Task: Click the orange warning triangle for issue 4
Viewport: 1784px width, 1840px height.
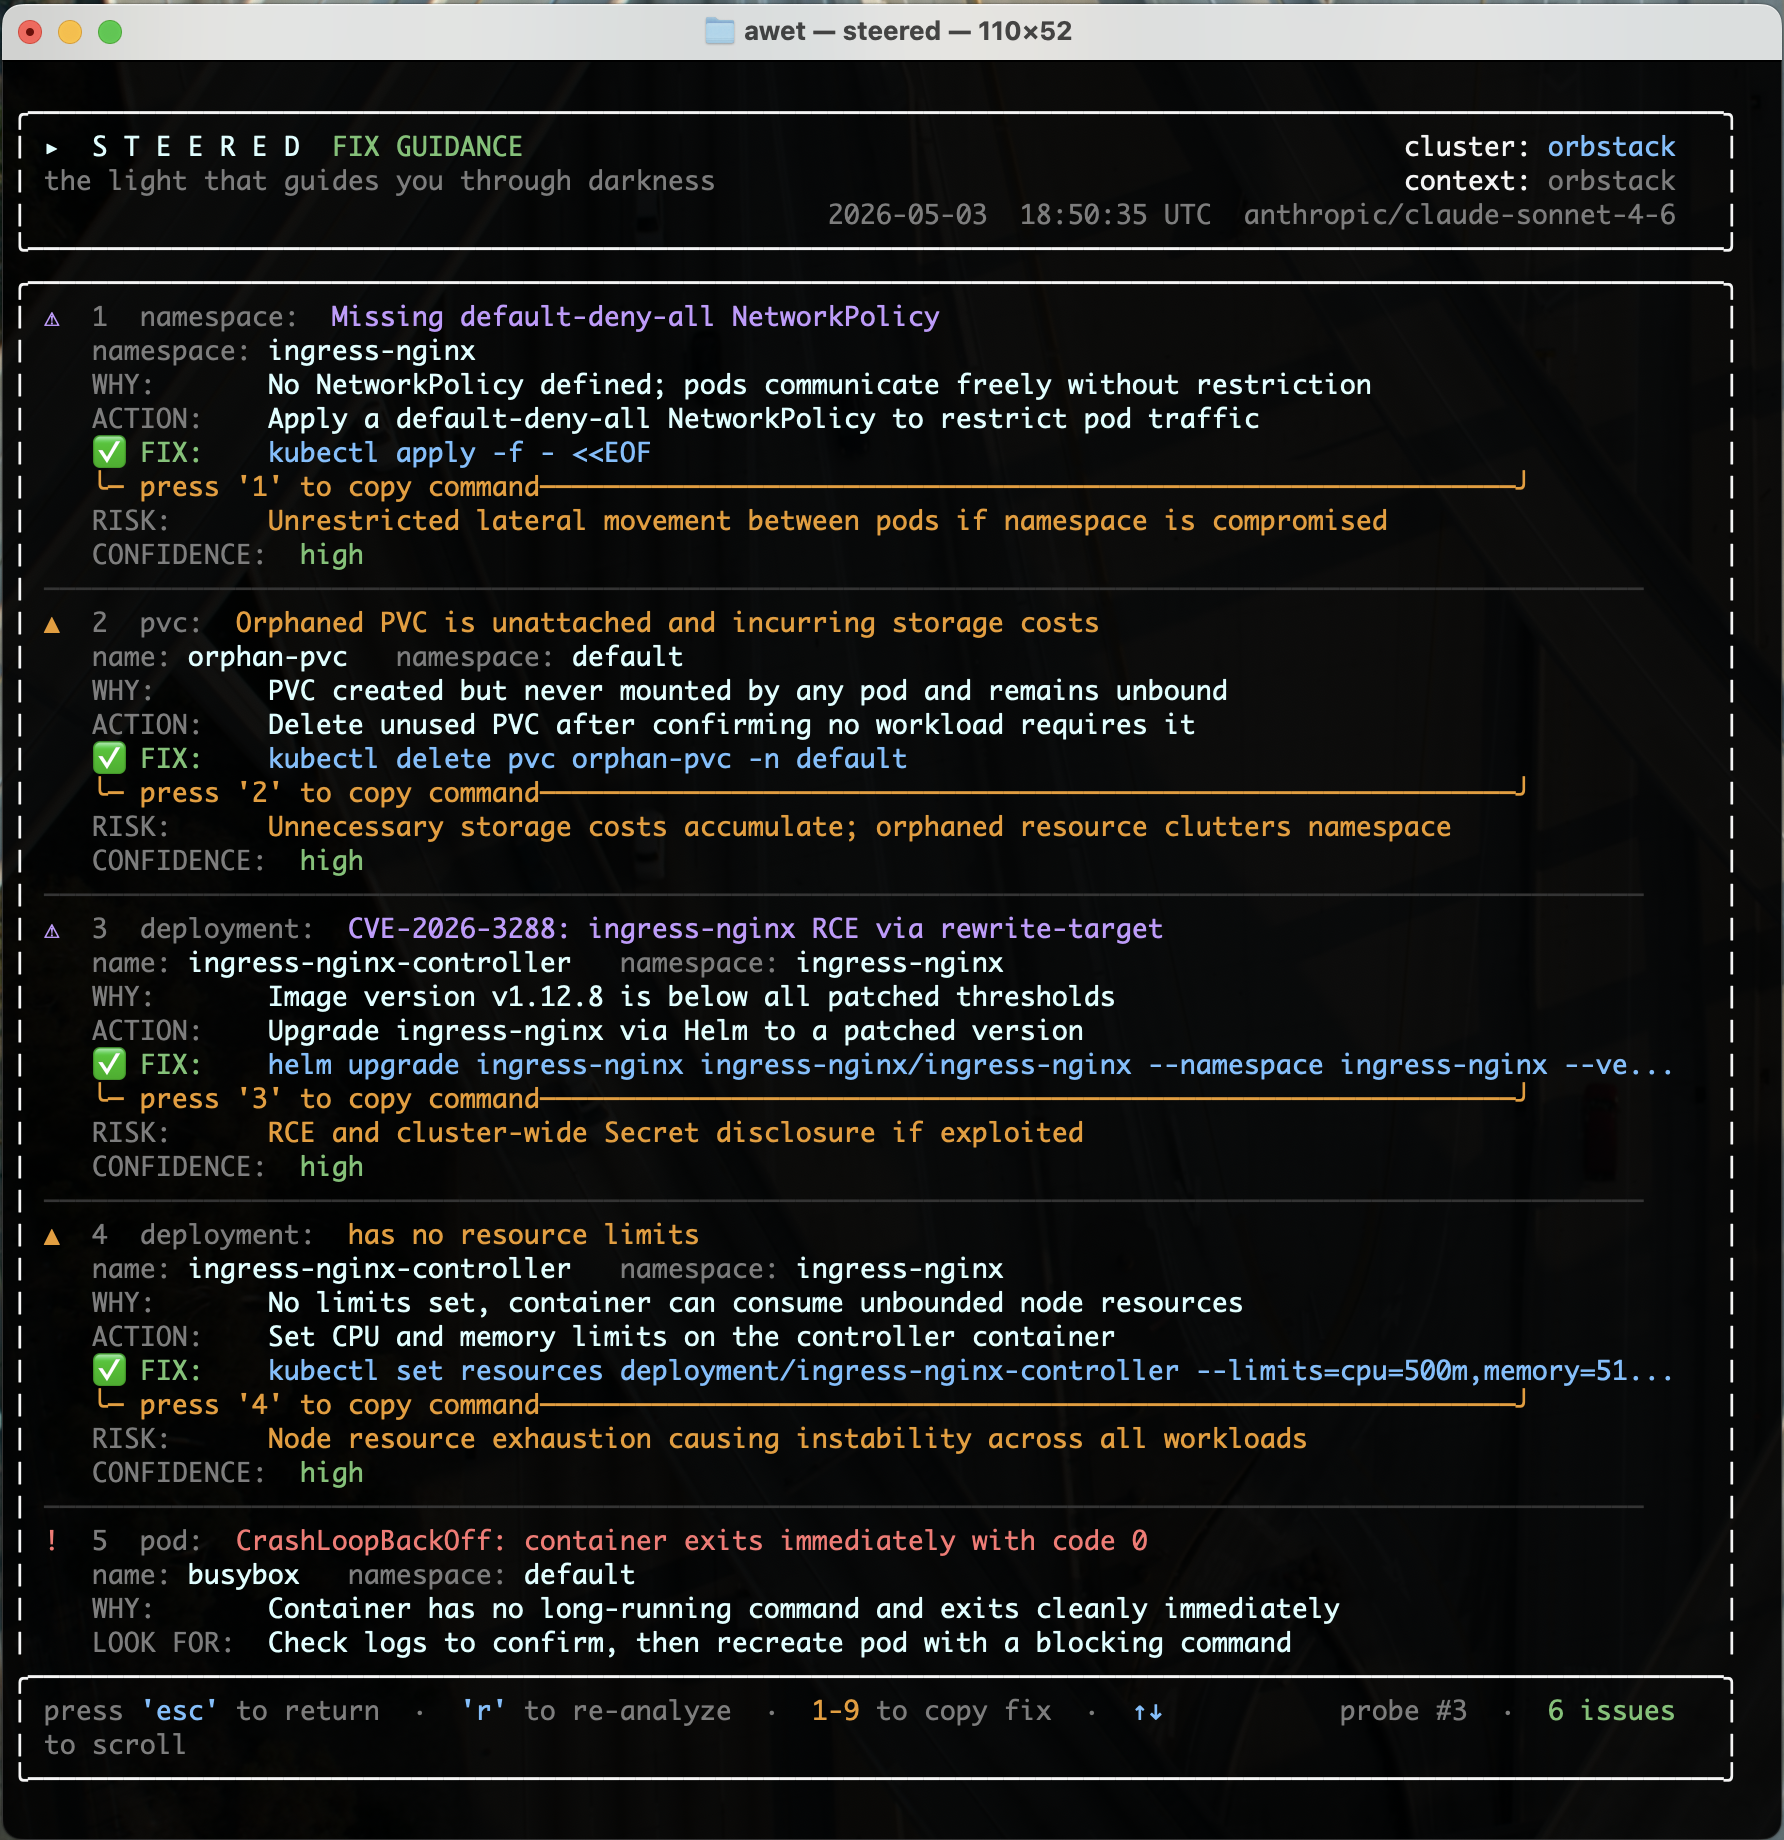Action: point(52,1237)
